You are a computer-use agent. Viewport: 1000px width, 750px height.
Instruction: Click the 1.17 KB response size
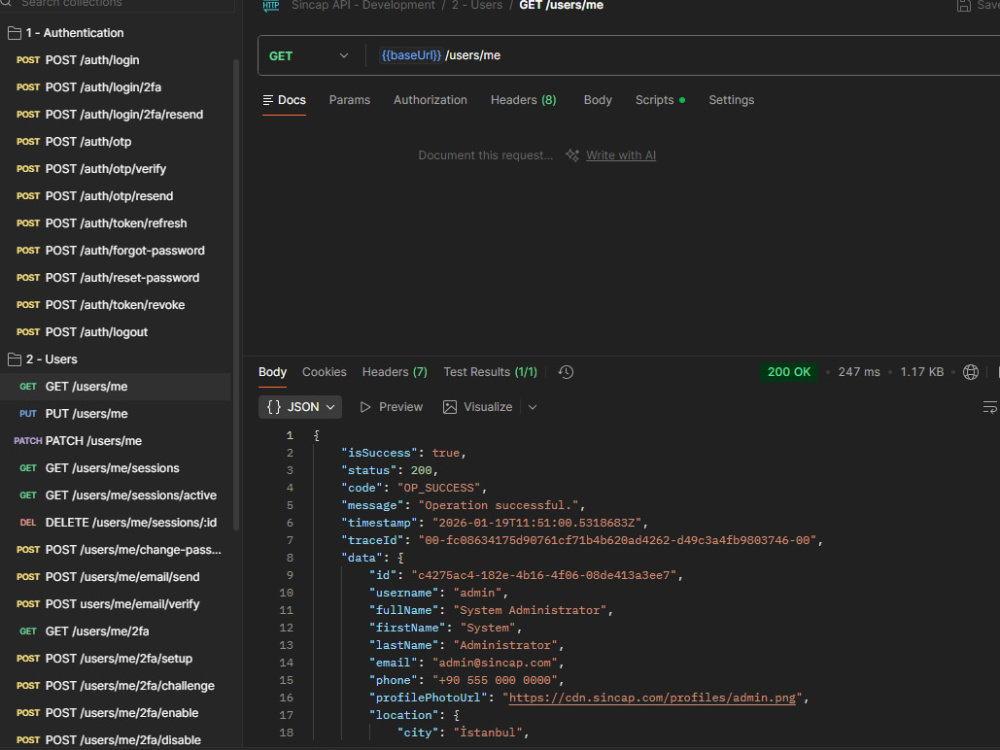[x=922, y=372]
